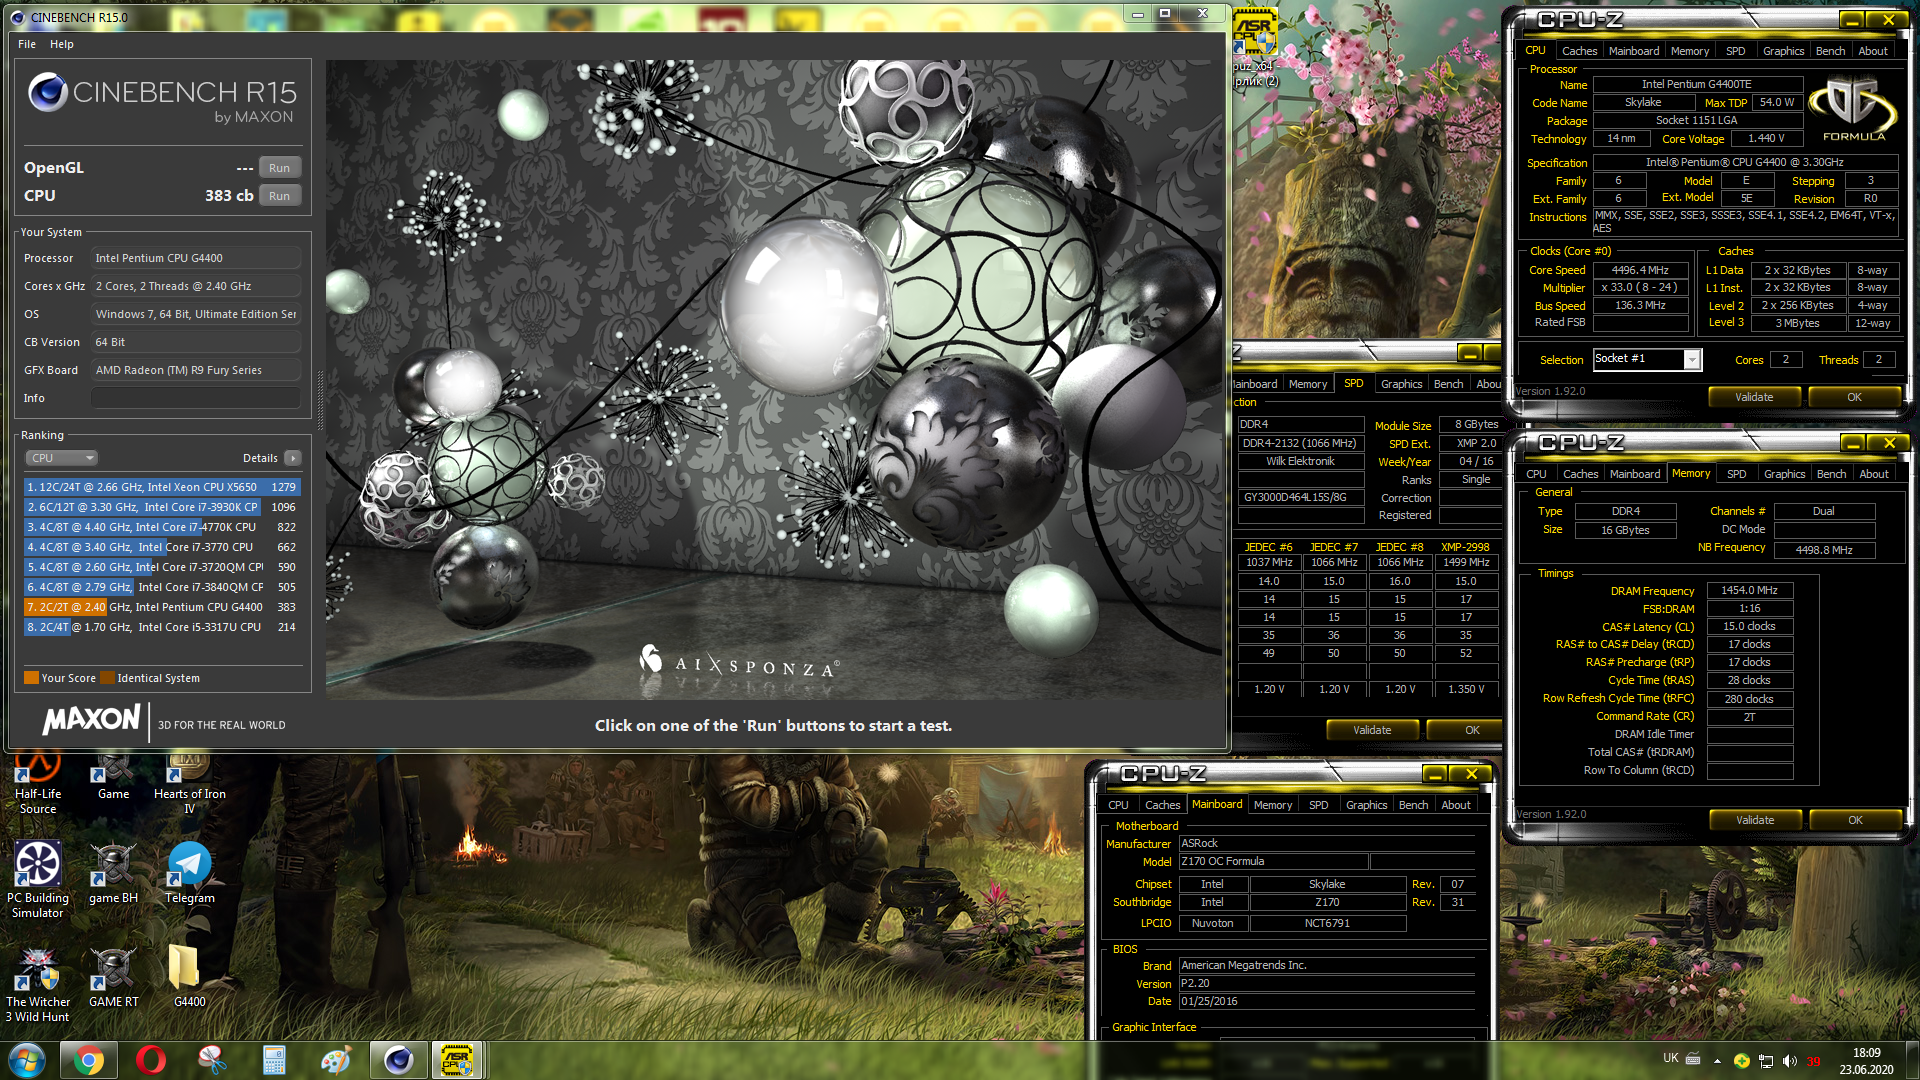Click the Cinebench rendered scene image
This screenshot has height=1080, width=1920.
click(775, 380)
